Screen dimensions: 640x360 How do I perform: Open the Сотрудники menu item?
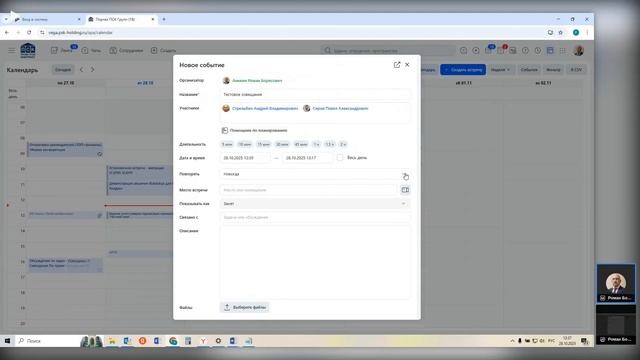click(126, 50)
